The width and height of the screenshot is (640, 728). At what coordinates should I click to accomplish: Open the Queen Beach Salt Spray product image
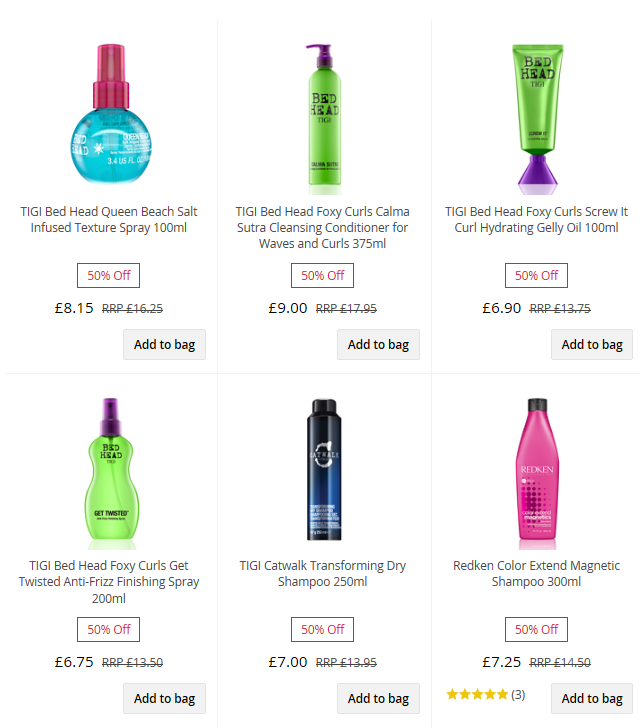pyautogui.click(x=111, y=115)
